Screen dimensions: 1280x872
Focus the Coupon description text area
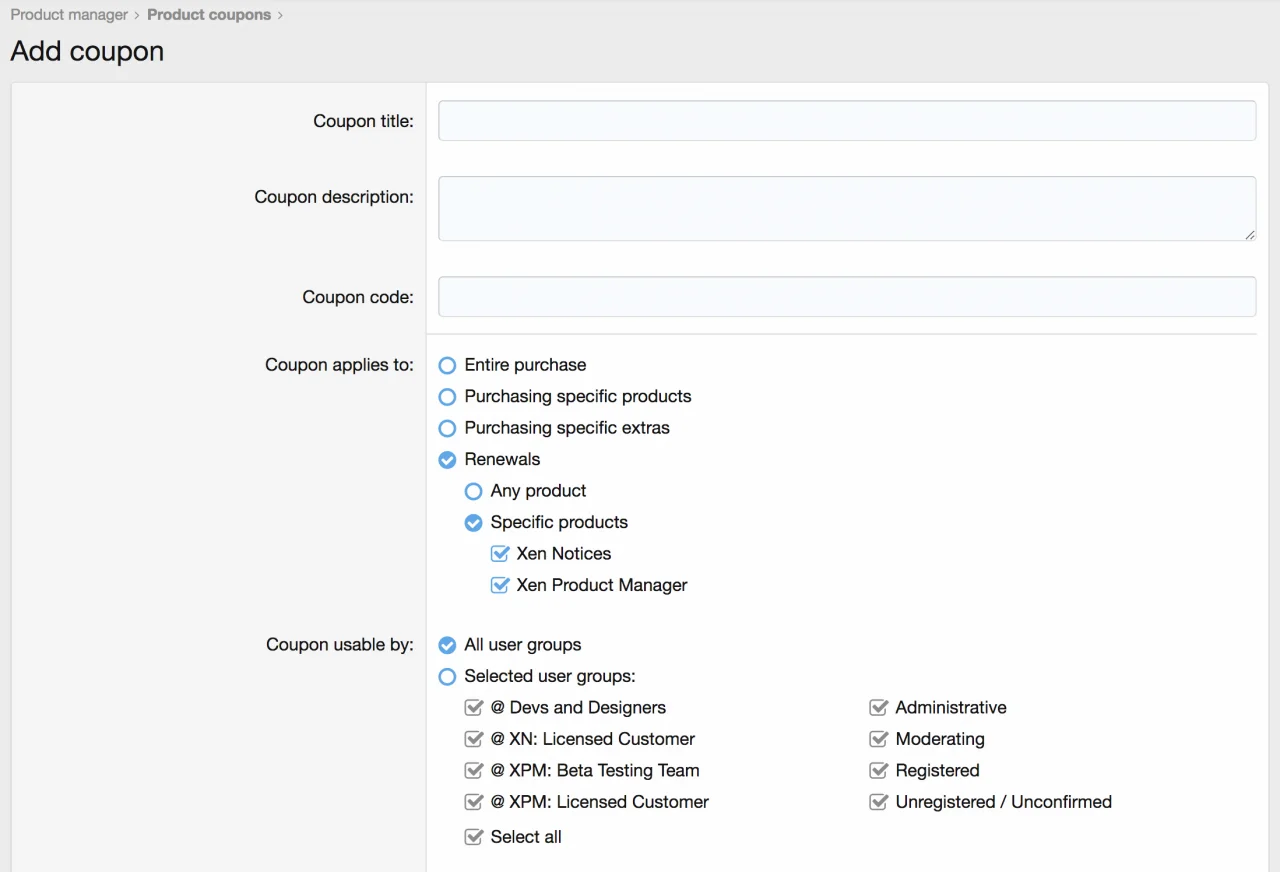(846, 208)
